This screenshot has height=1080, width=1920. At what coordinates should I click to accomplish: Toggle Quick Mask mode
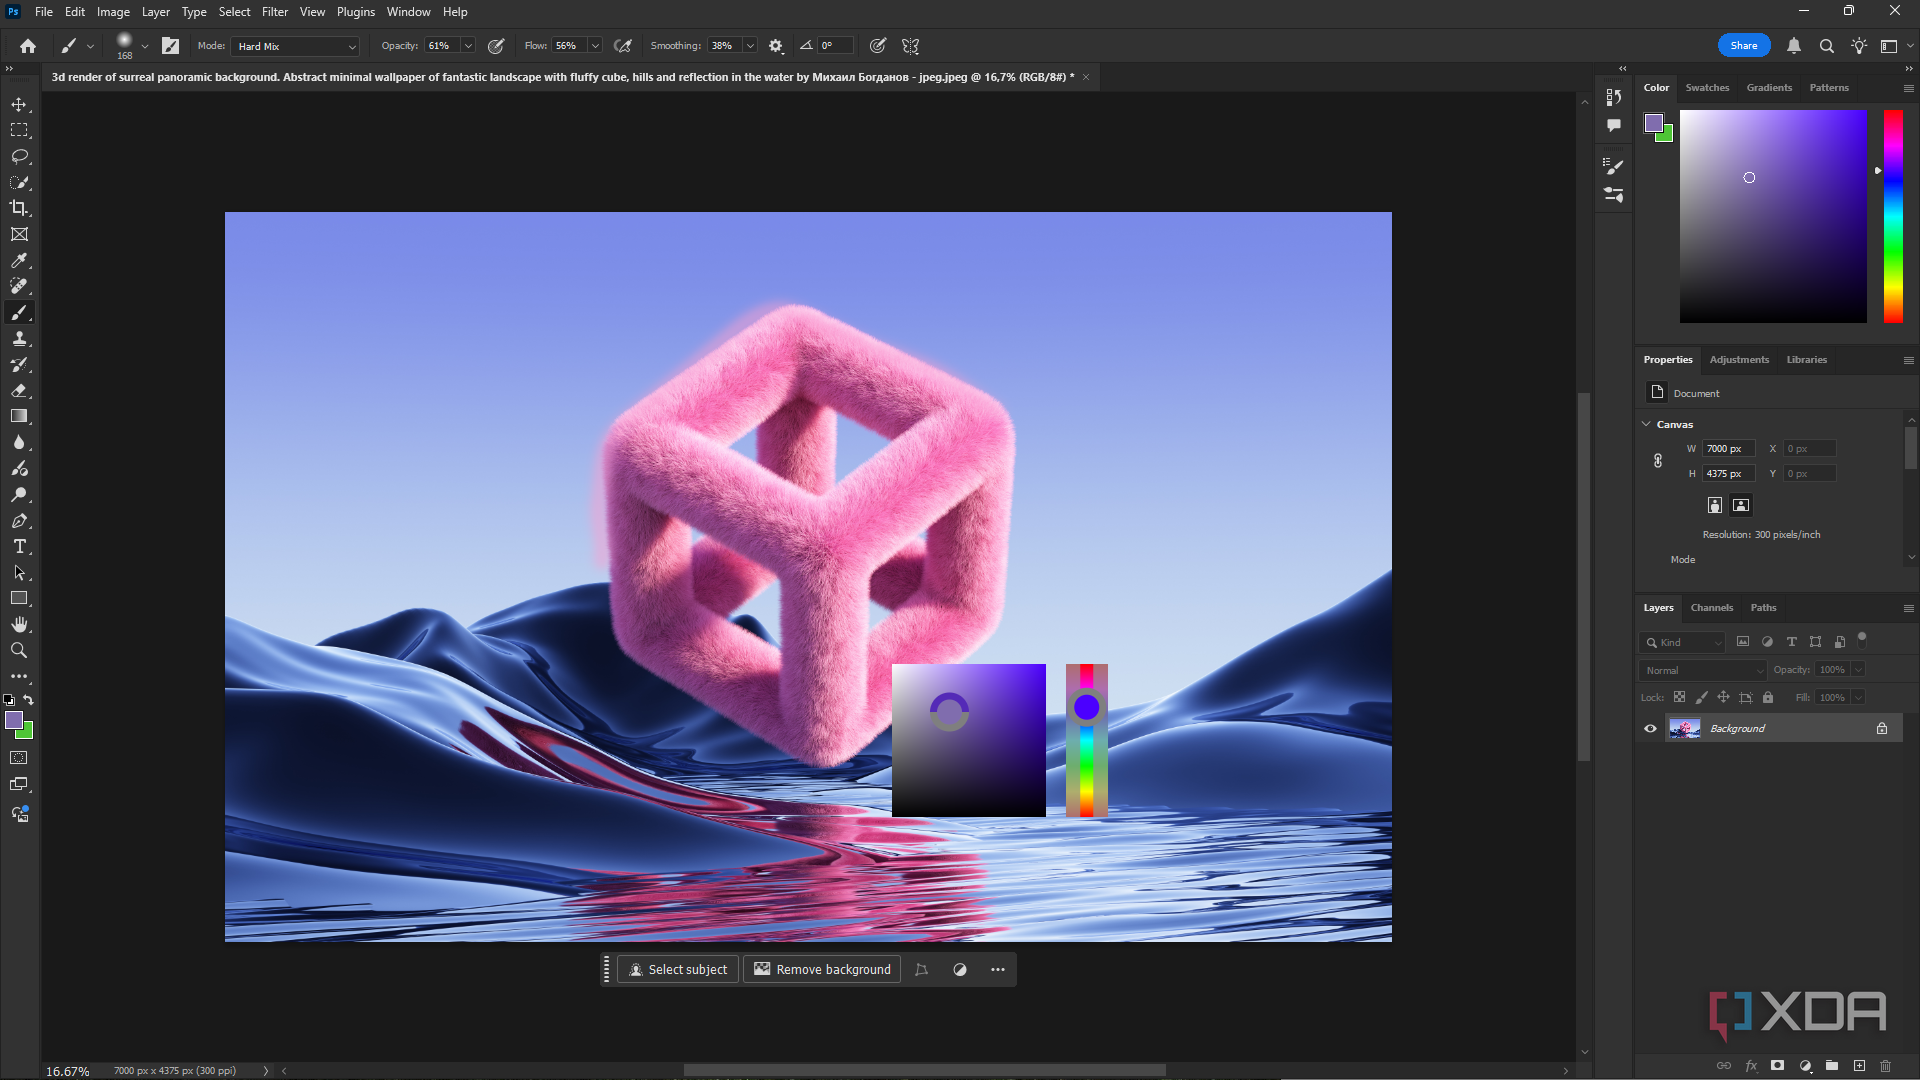19,759
